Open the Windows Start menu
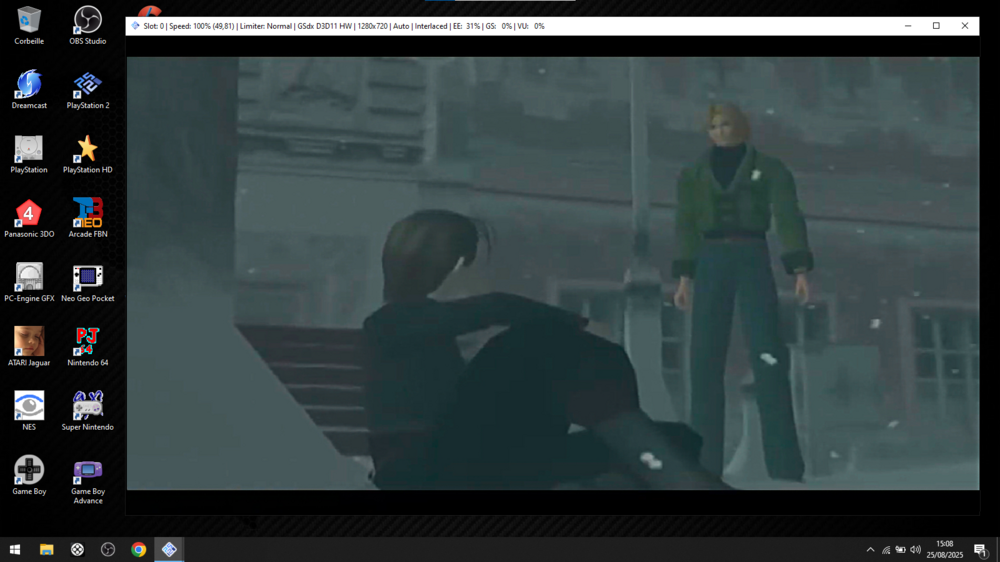The width and height of the screenshot is (1000, 562). (15, 549)
